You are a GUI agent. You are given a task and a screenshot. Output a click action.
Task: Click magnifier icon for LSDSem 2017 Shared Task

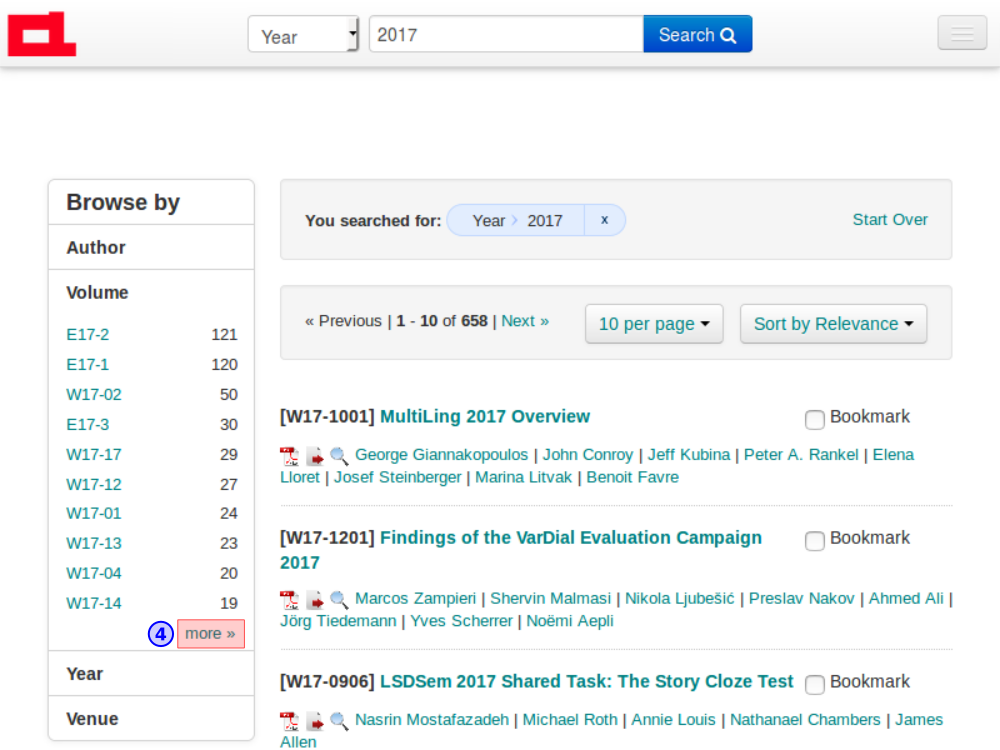339,721
